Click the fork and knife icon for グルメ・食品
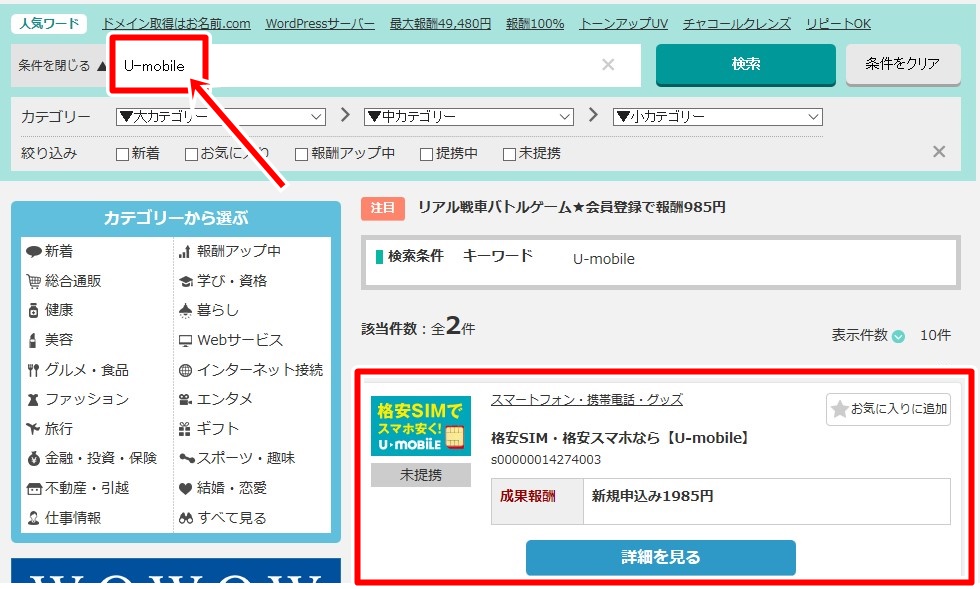980x589 pixels. pos(34,370)
